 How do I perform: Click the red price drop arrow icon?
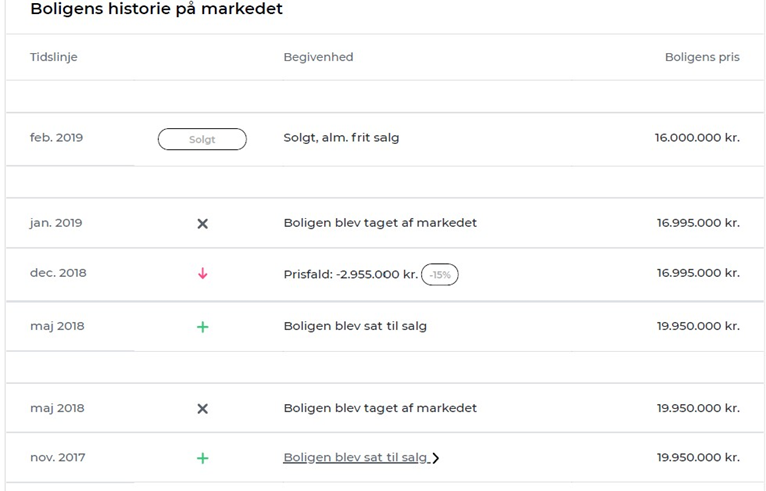[202, 273]
